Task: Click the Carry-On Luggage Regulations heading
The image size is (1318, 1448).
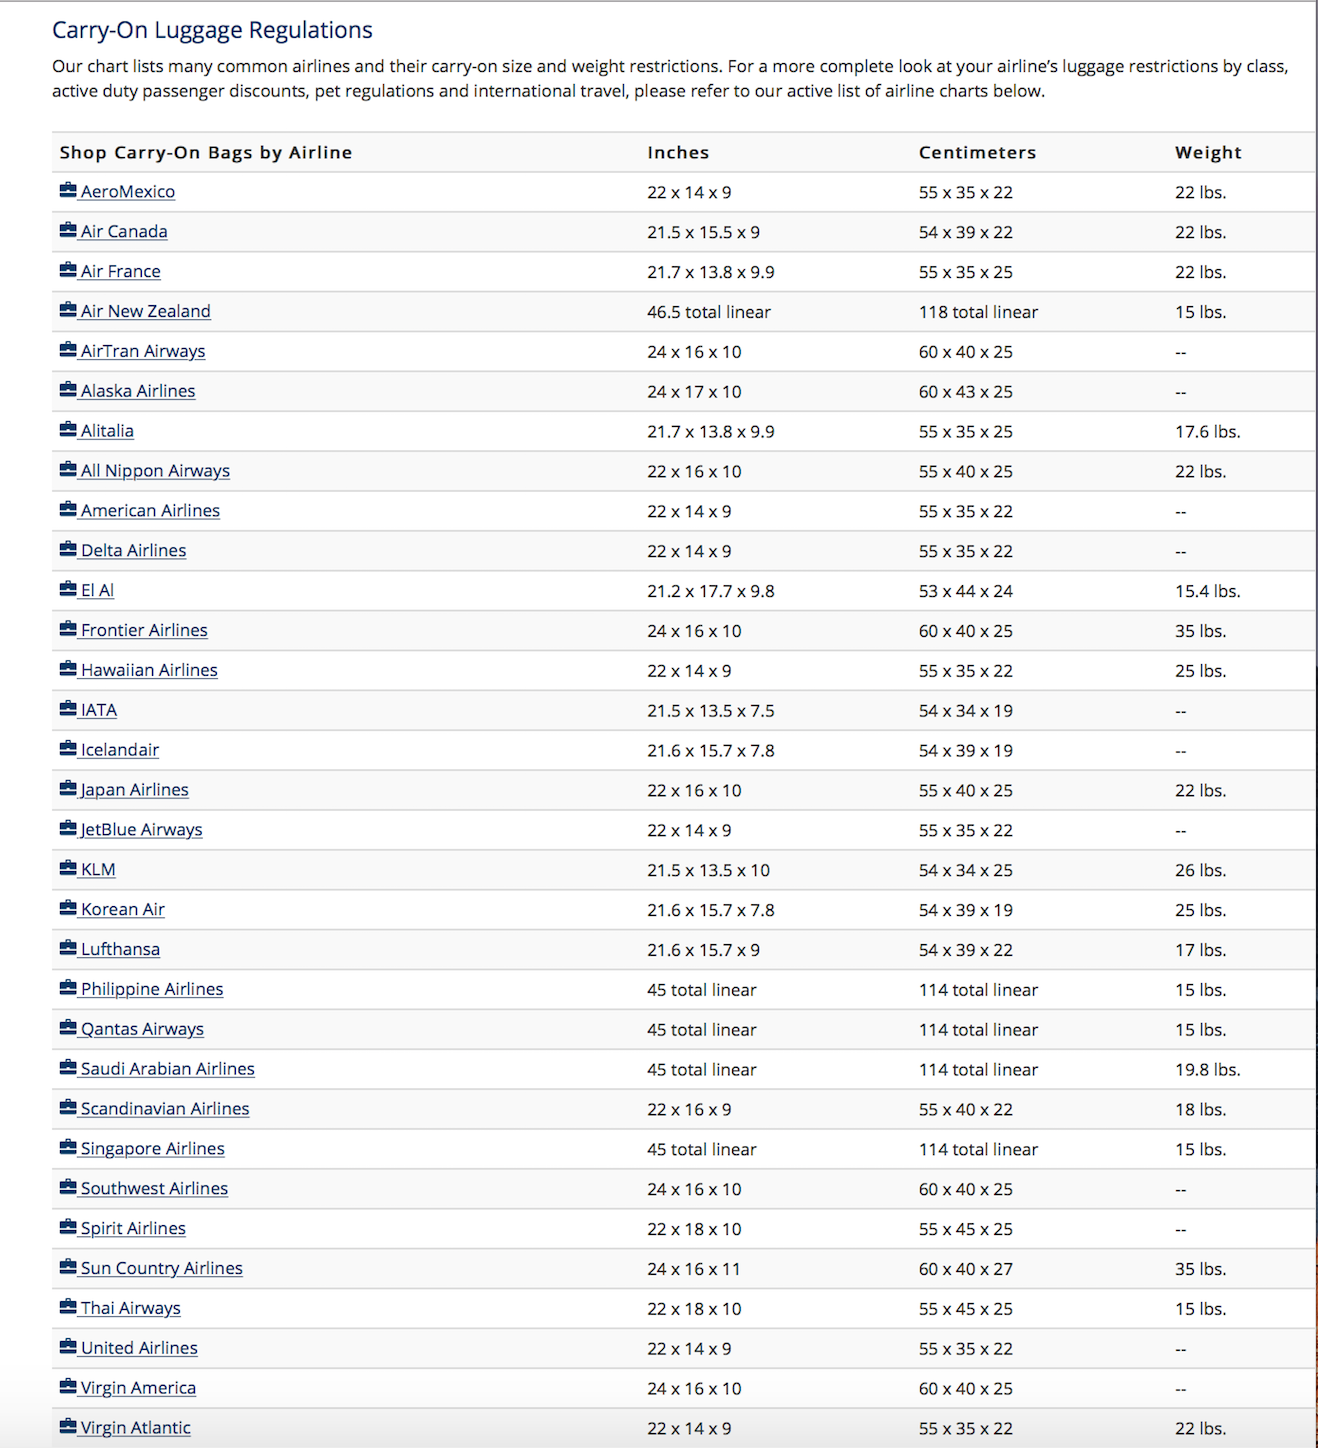Action: point(212,30)
